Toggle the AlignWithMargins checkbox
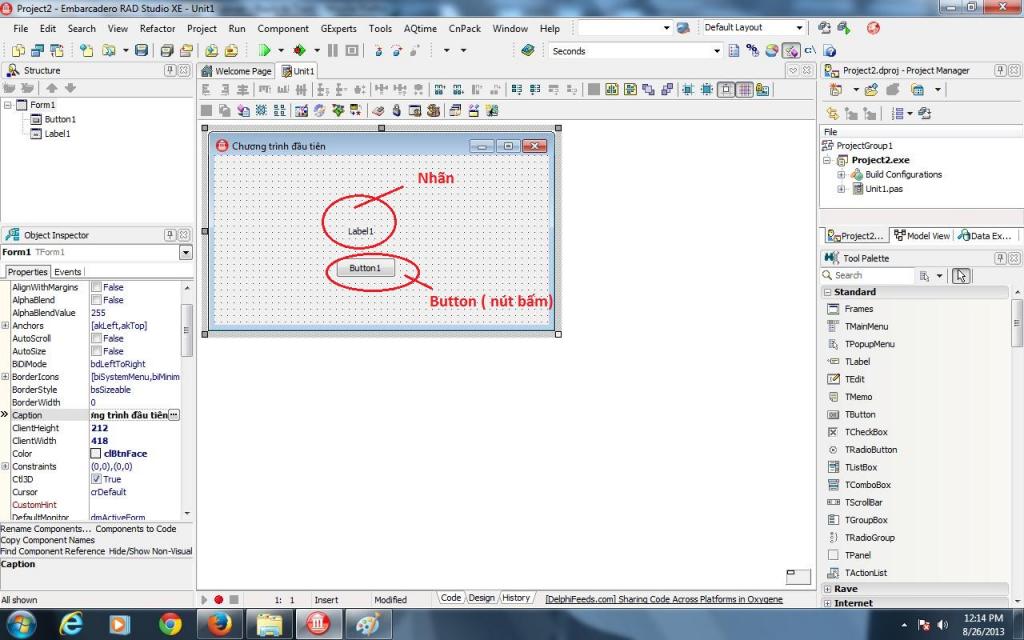Image resolution: width=1024 pixels, height=640 pixels. tap(96, 287)
